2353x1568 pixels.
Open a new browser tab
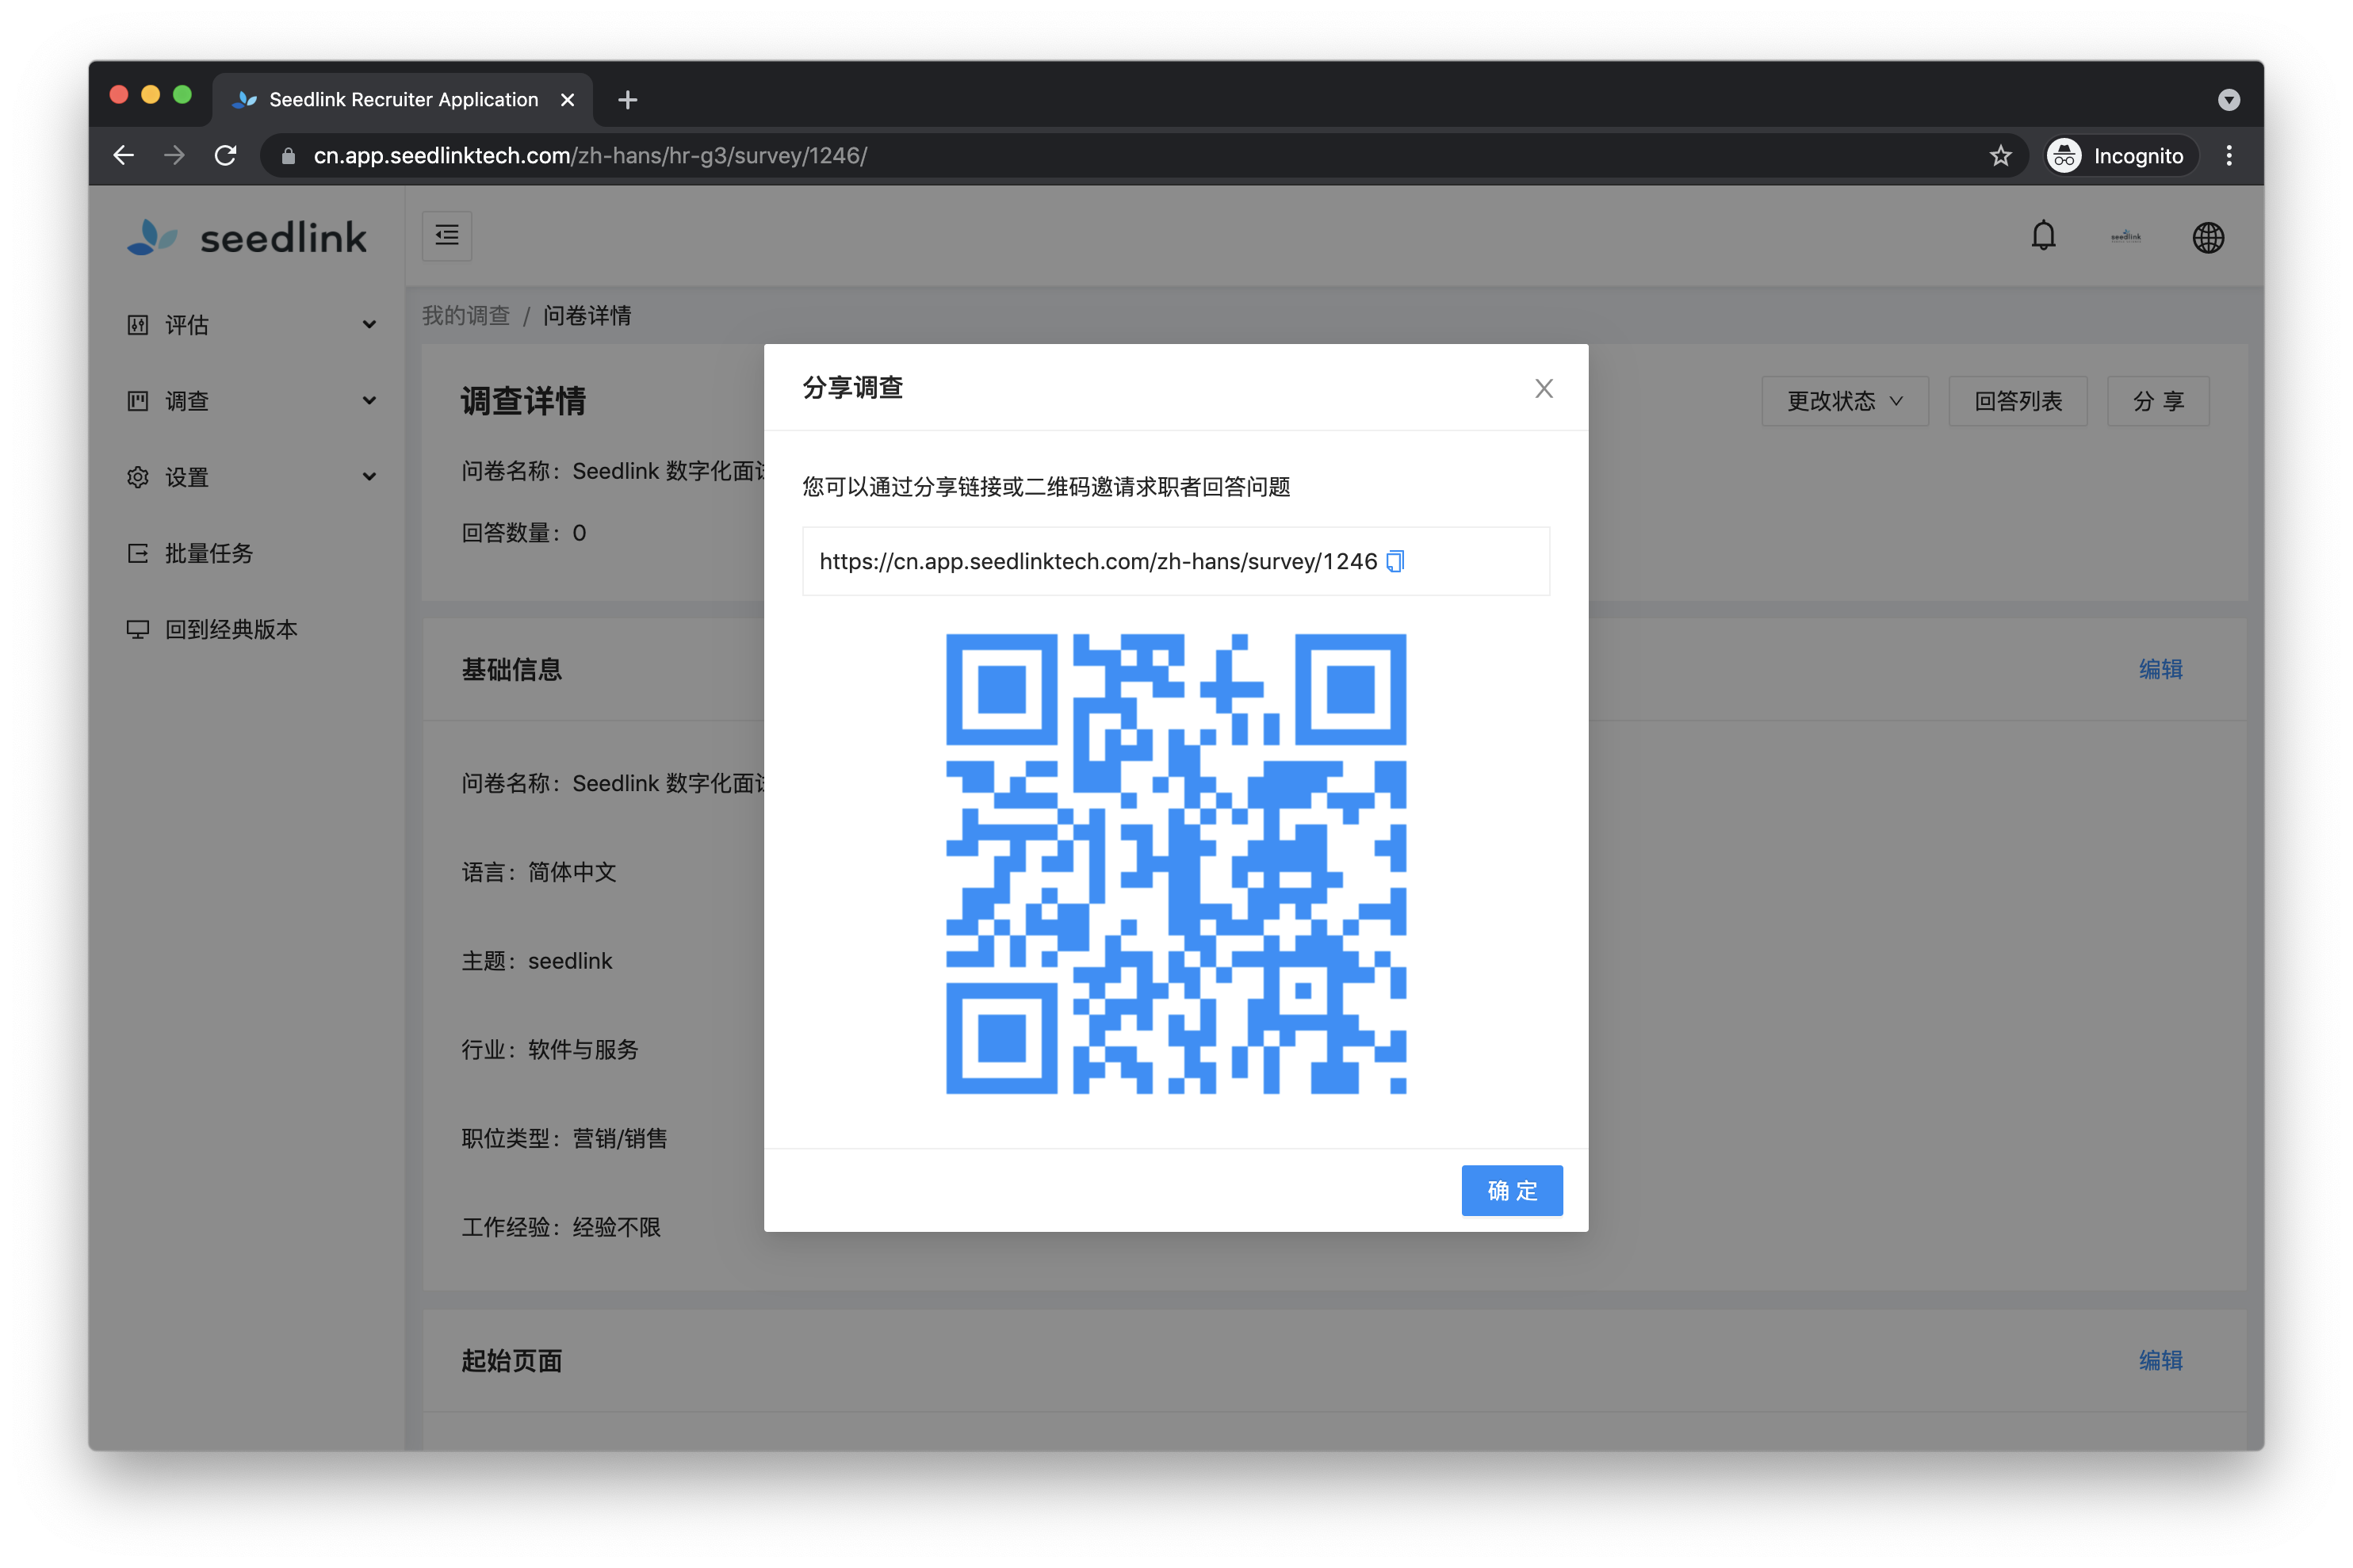[627, 100]
